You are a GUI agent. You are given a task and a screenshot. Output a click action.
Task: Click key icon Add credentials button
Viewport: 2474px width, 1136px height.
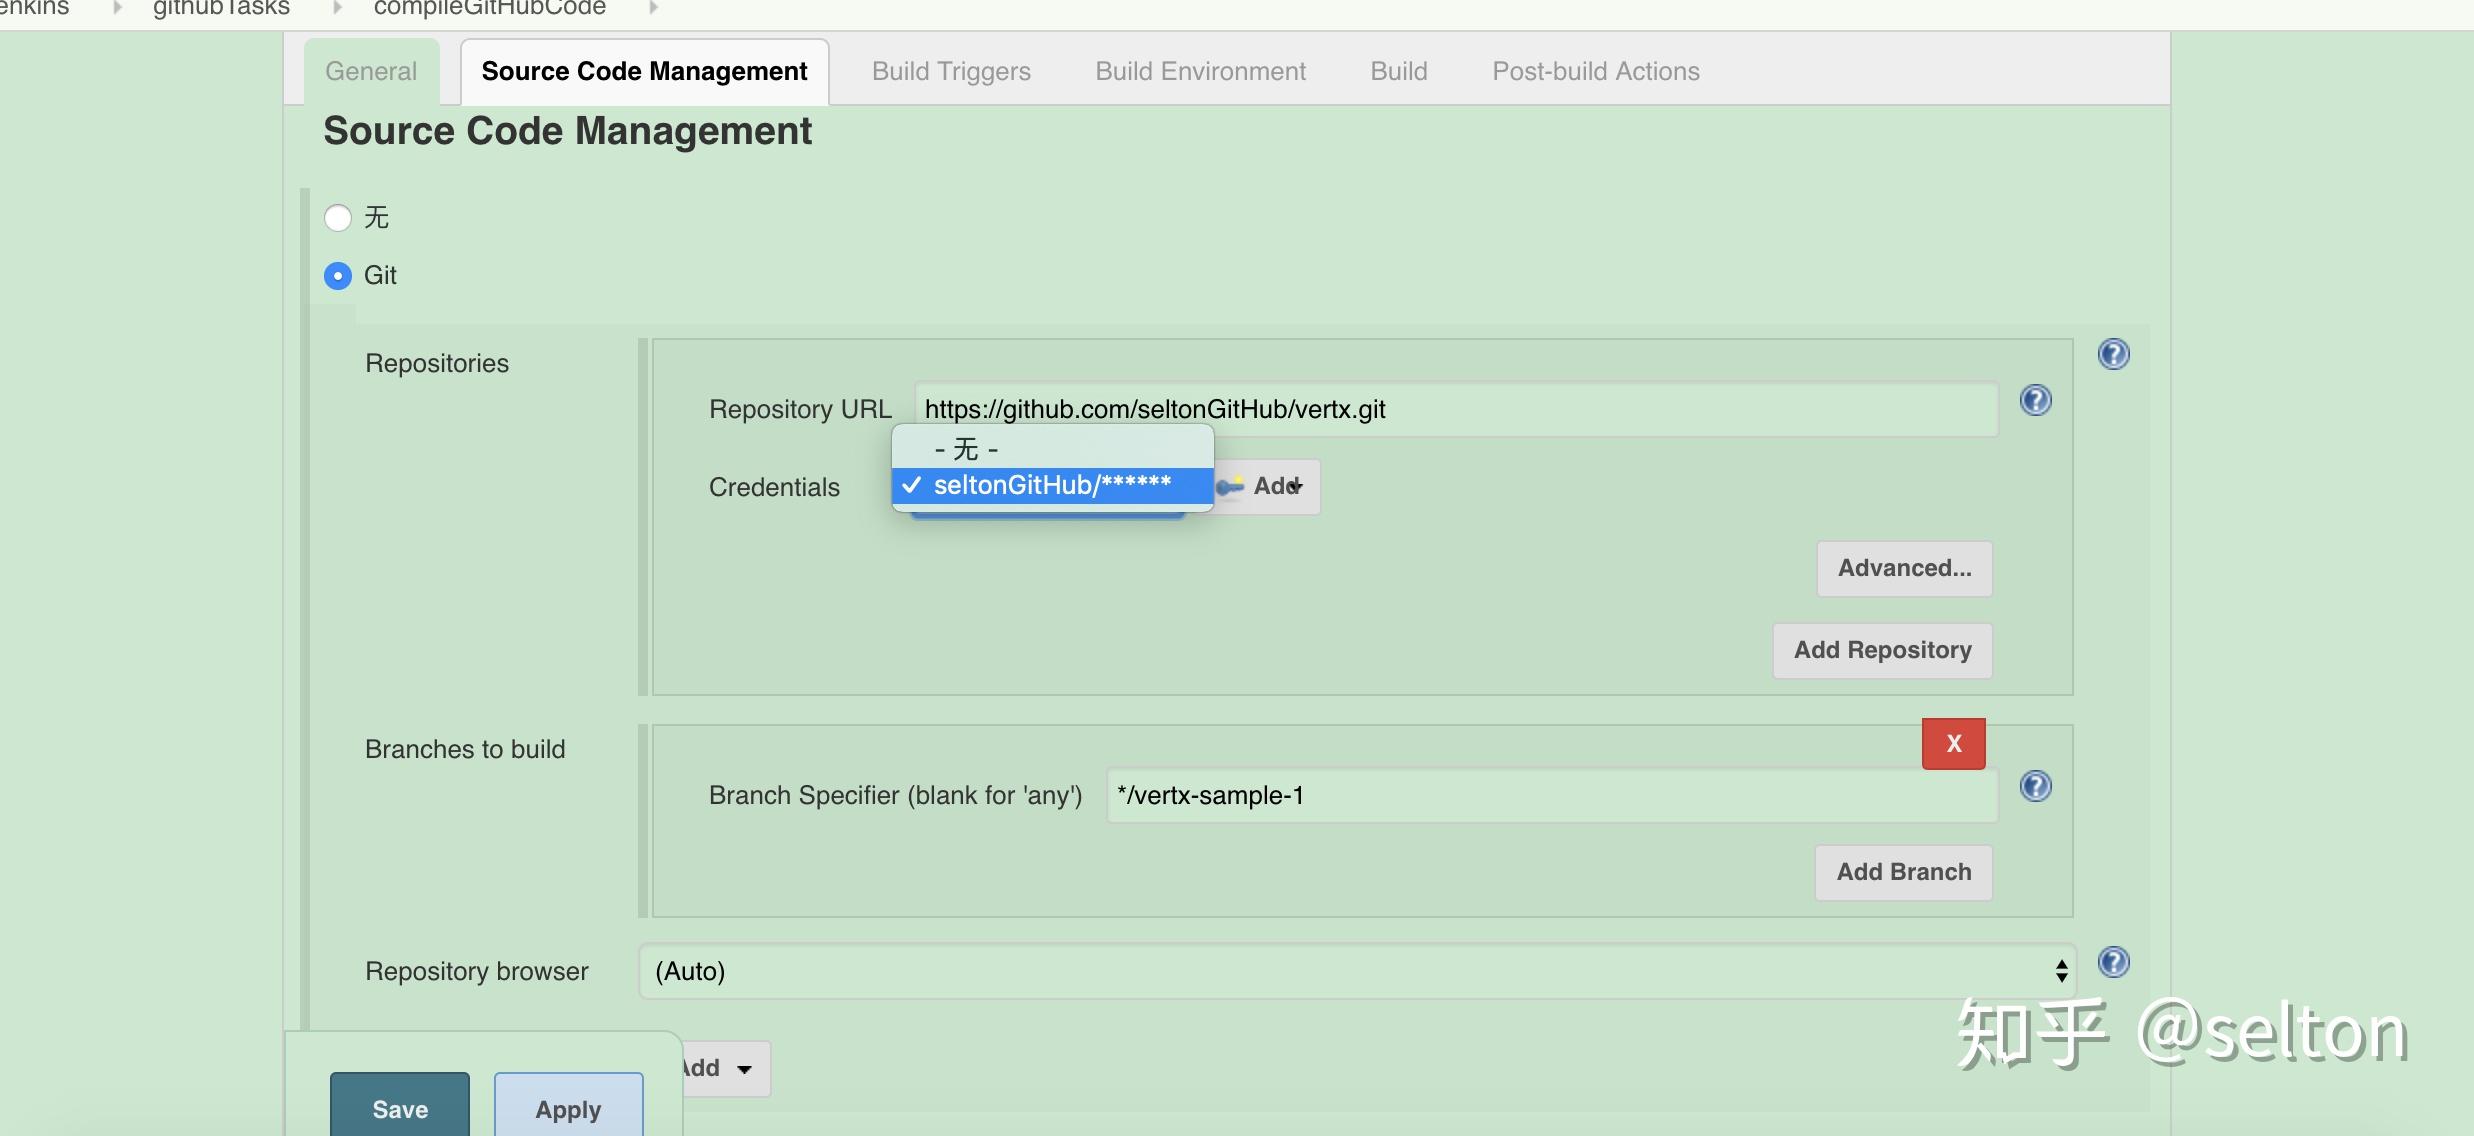1267,487
